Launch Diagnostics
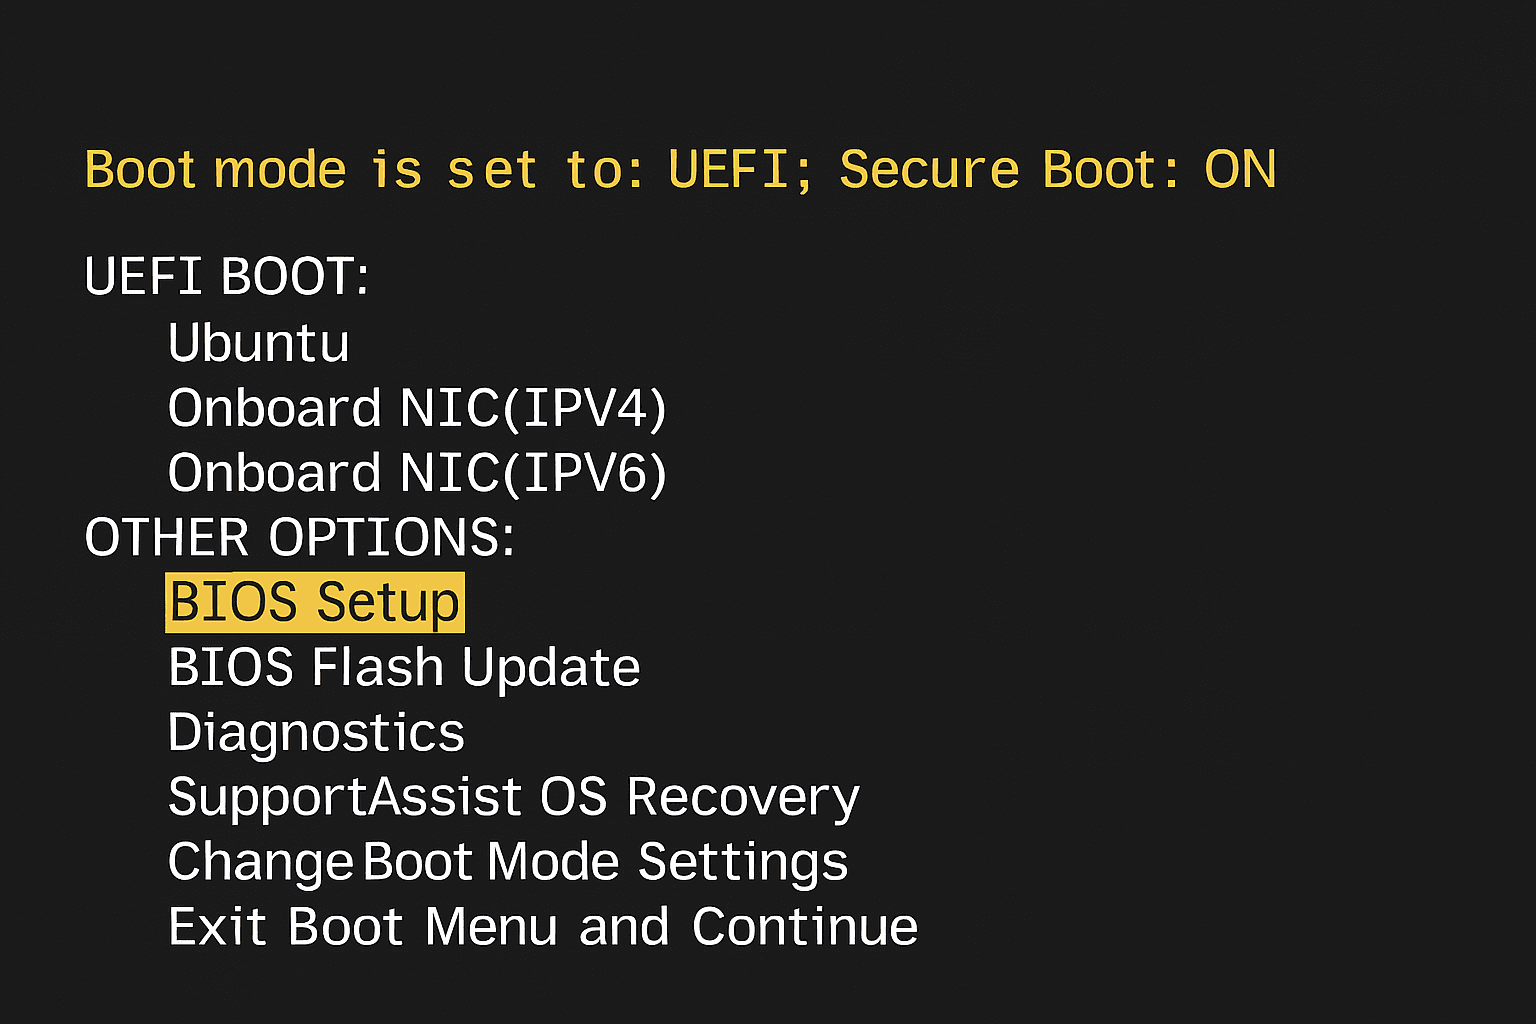This screenshot has width=1536, height=1024. (x=316, y=732)
